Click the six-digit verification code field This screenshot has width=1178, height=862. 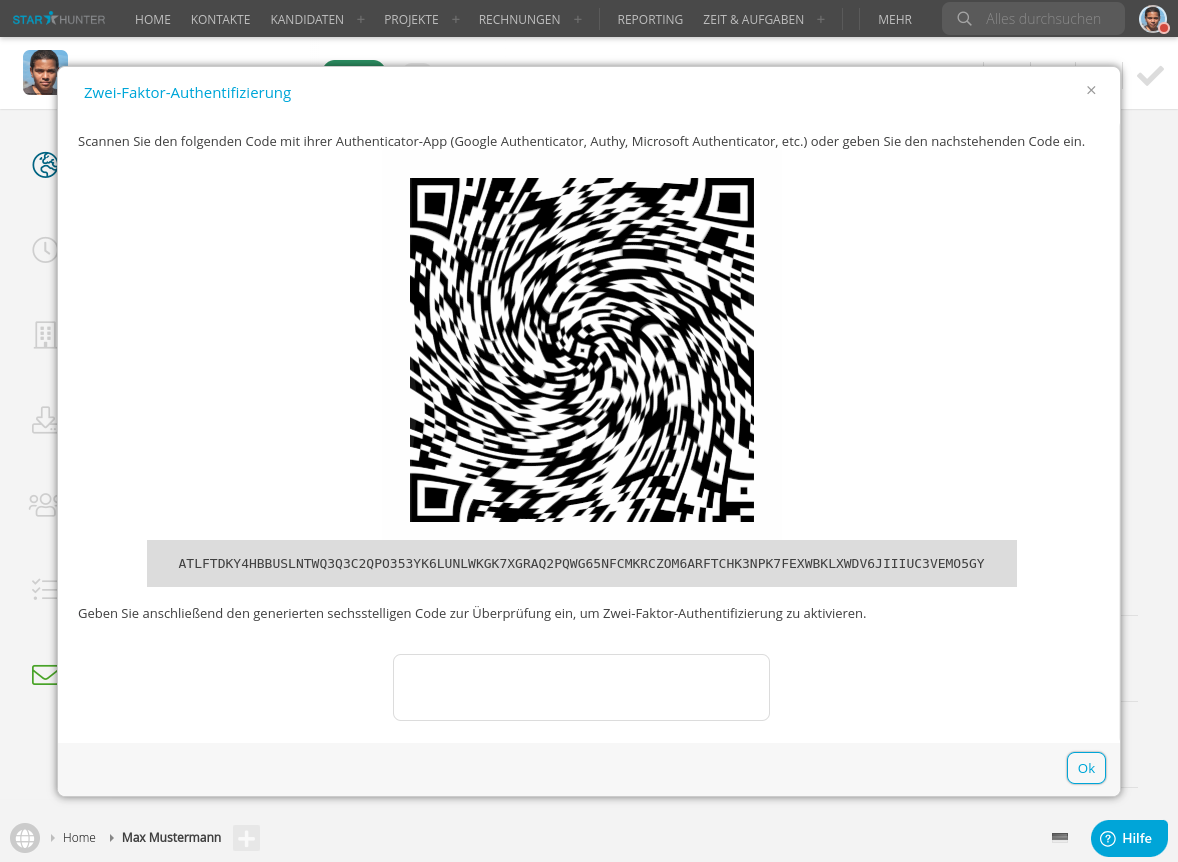581,688
